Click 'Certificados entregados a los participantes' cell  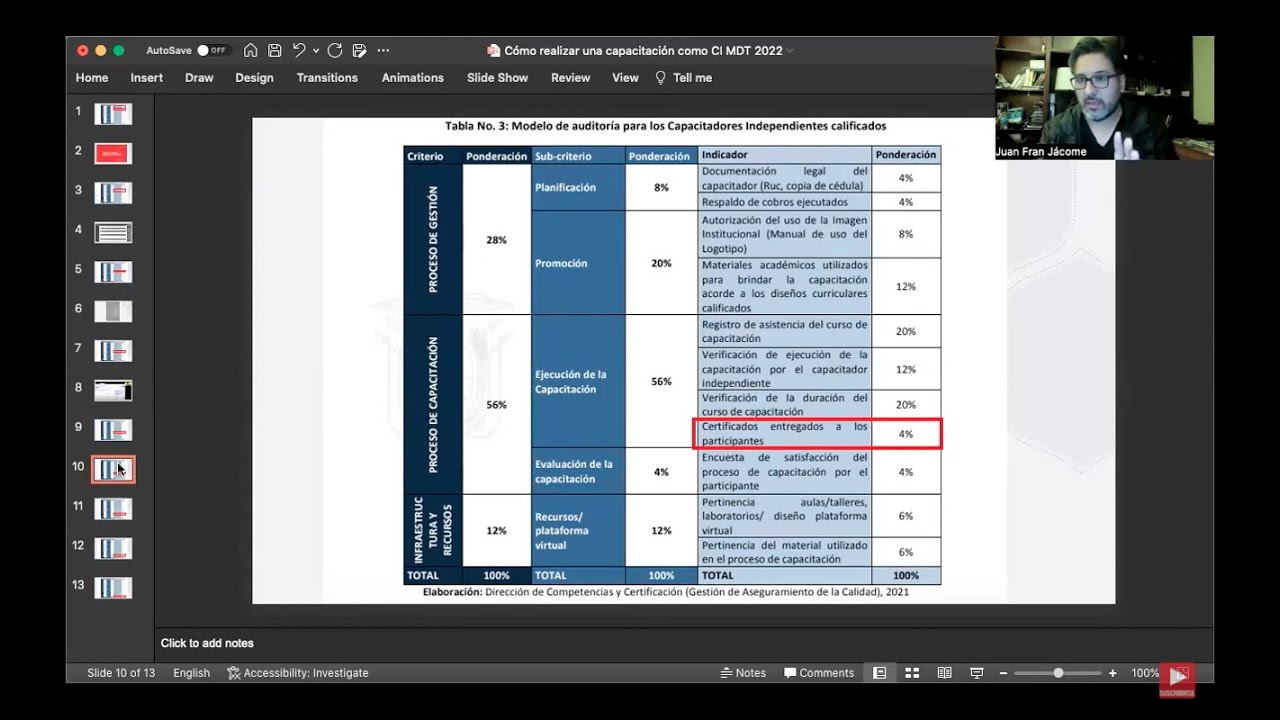click(784, 433)
